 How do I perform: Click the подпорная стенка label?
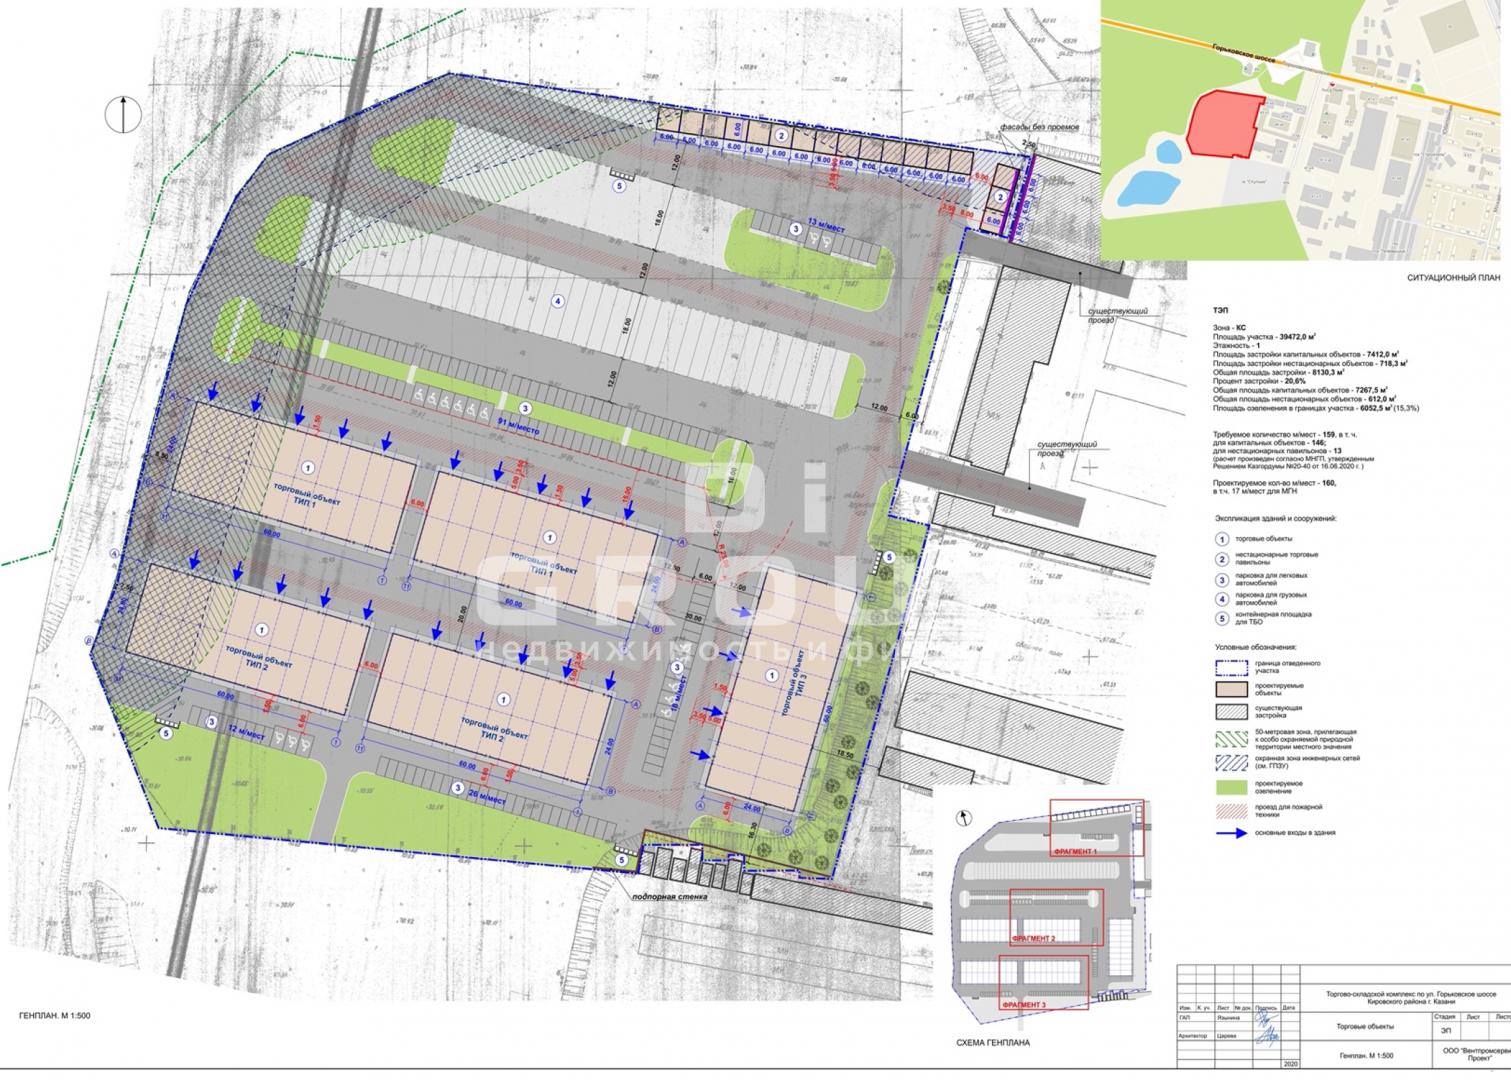[669, 897]
